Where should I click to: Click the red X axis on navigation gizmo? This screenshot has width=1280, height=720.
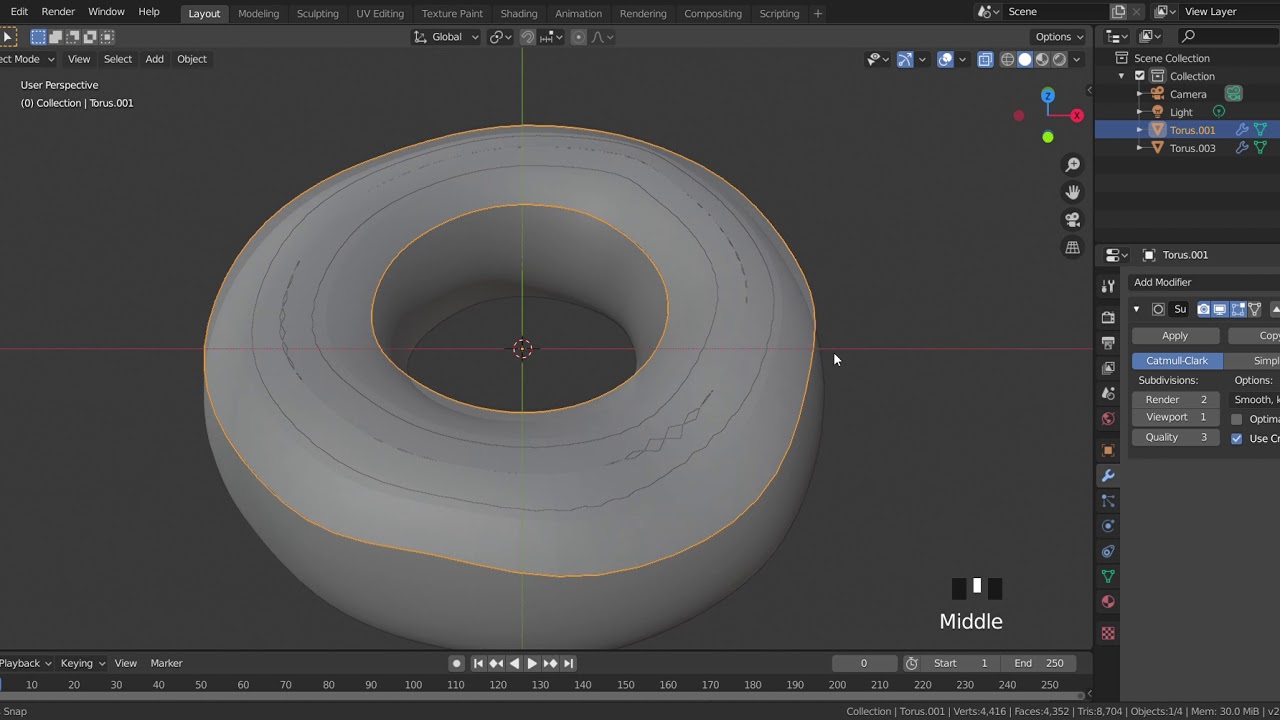[1077, 116]
